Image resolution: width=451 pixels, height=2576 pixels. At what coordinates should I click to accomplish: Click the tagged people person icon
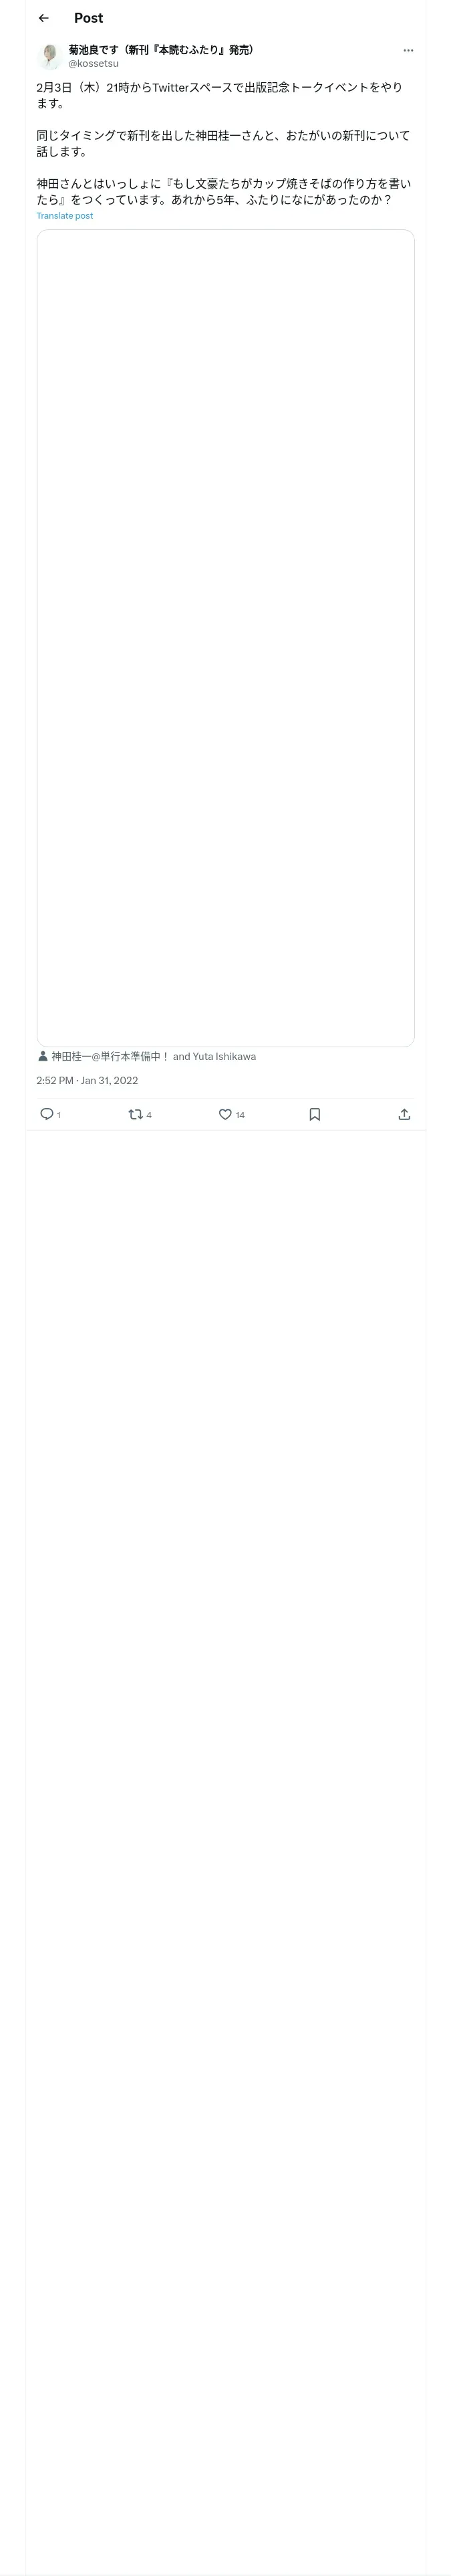pyautogui.click(x=43, y=1056)
